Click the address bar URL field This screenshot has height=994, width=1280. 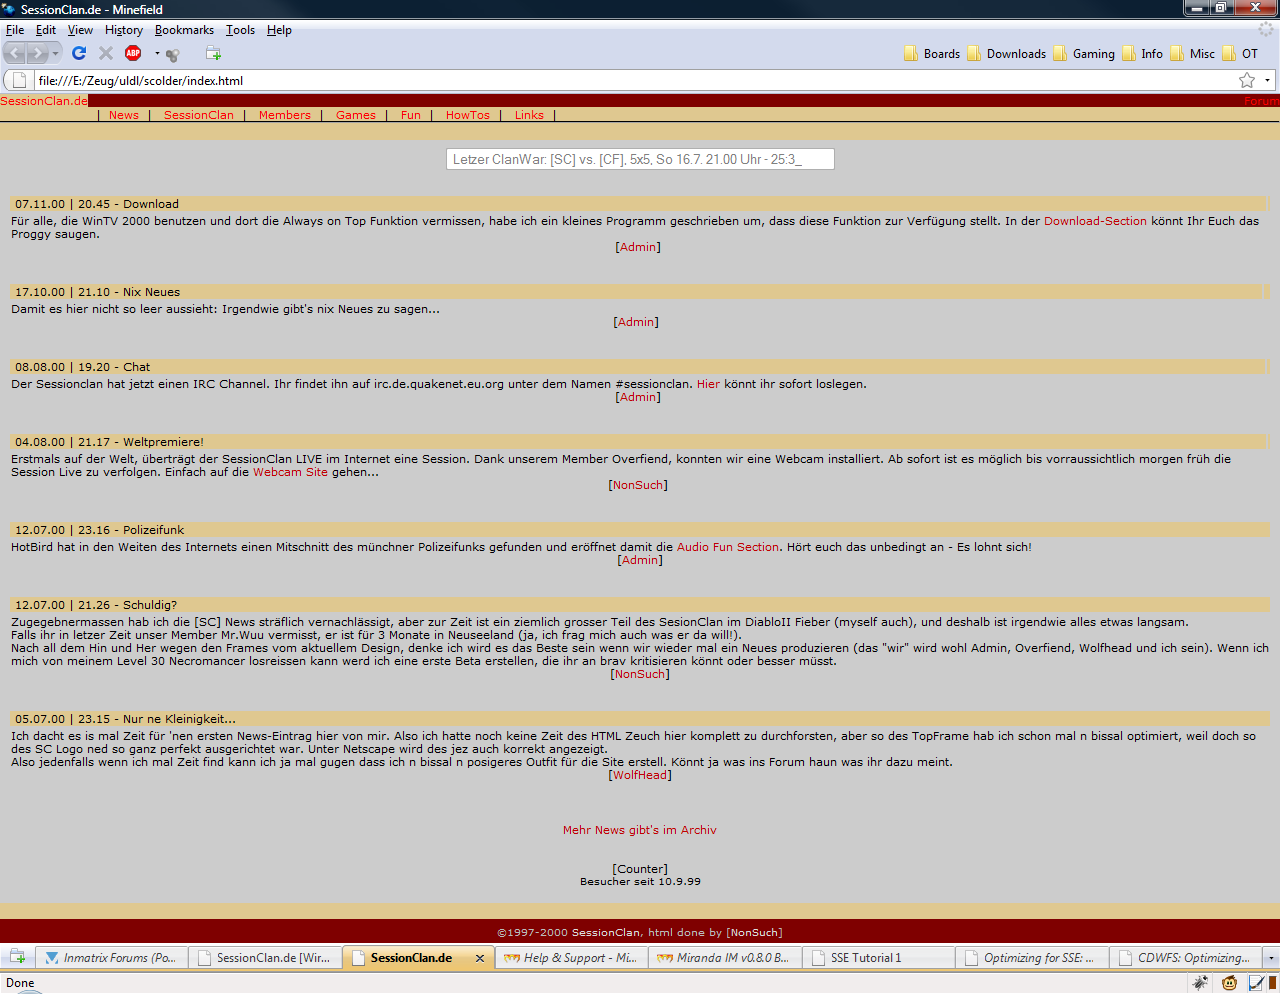(x=600, y=80)
